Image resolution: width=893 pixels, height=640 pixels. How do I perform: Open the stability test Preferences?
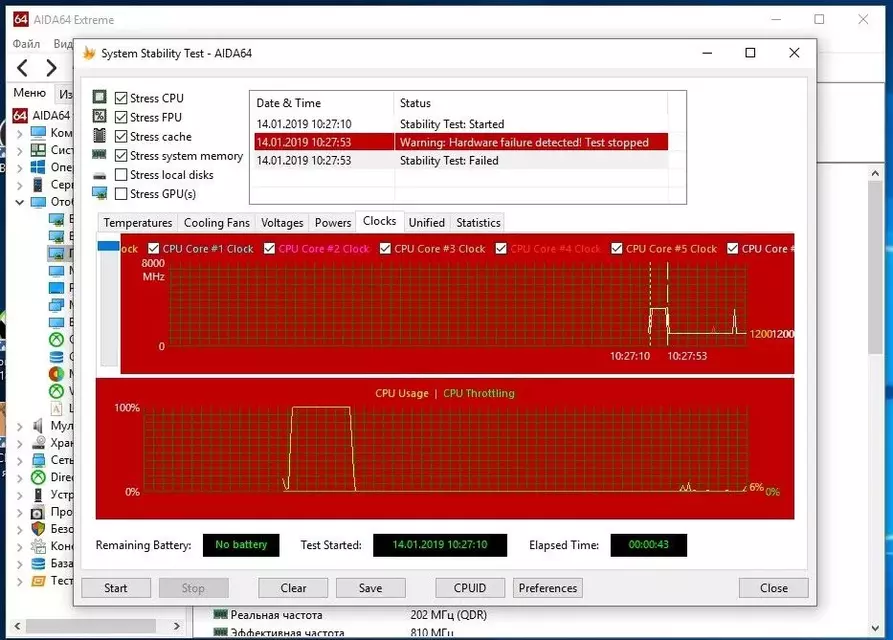[x=548, y=588]
